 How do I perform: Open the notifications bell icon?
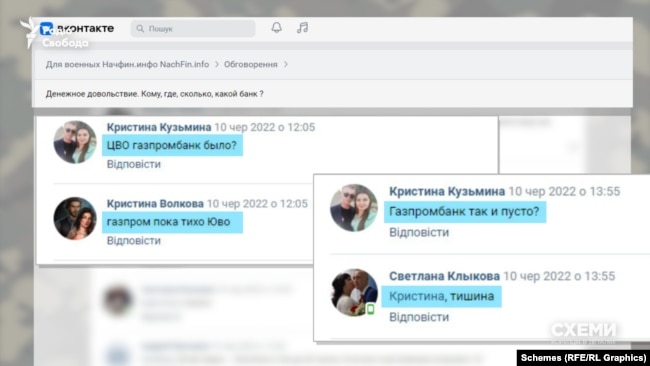(276, 28)
